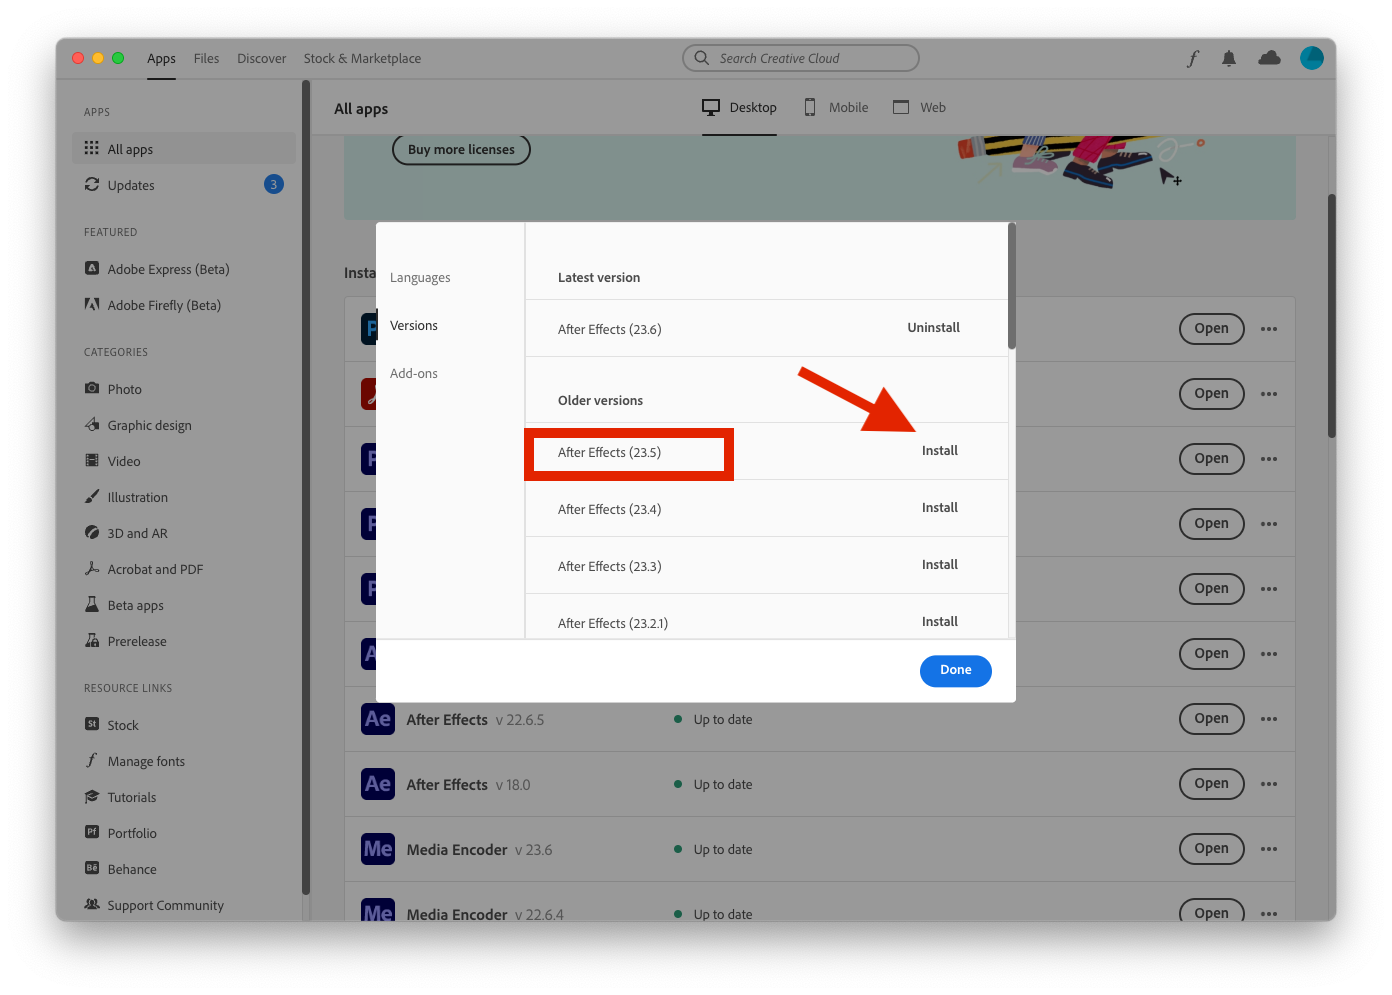The height and width of the screenshot is (995, 1392).
Task: Click the 3D and AR sphere icon
Action: (x=92, y=532)
